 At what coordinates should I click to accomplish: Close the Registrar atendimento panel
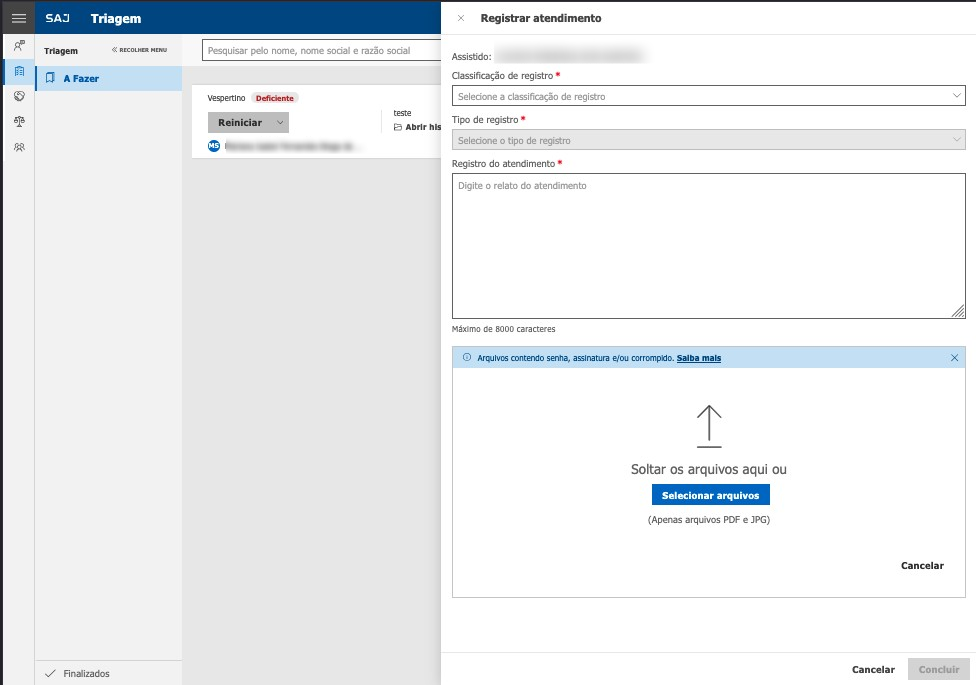tap(461, 18)
